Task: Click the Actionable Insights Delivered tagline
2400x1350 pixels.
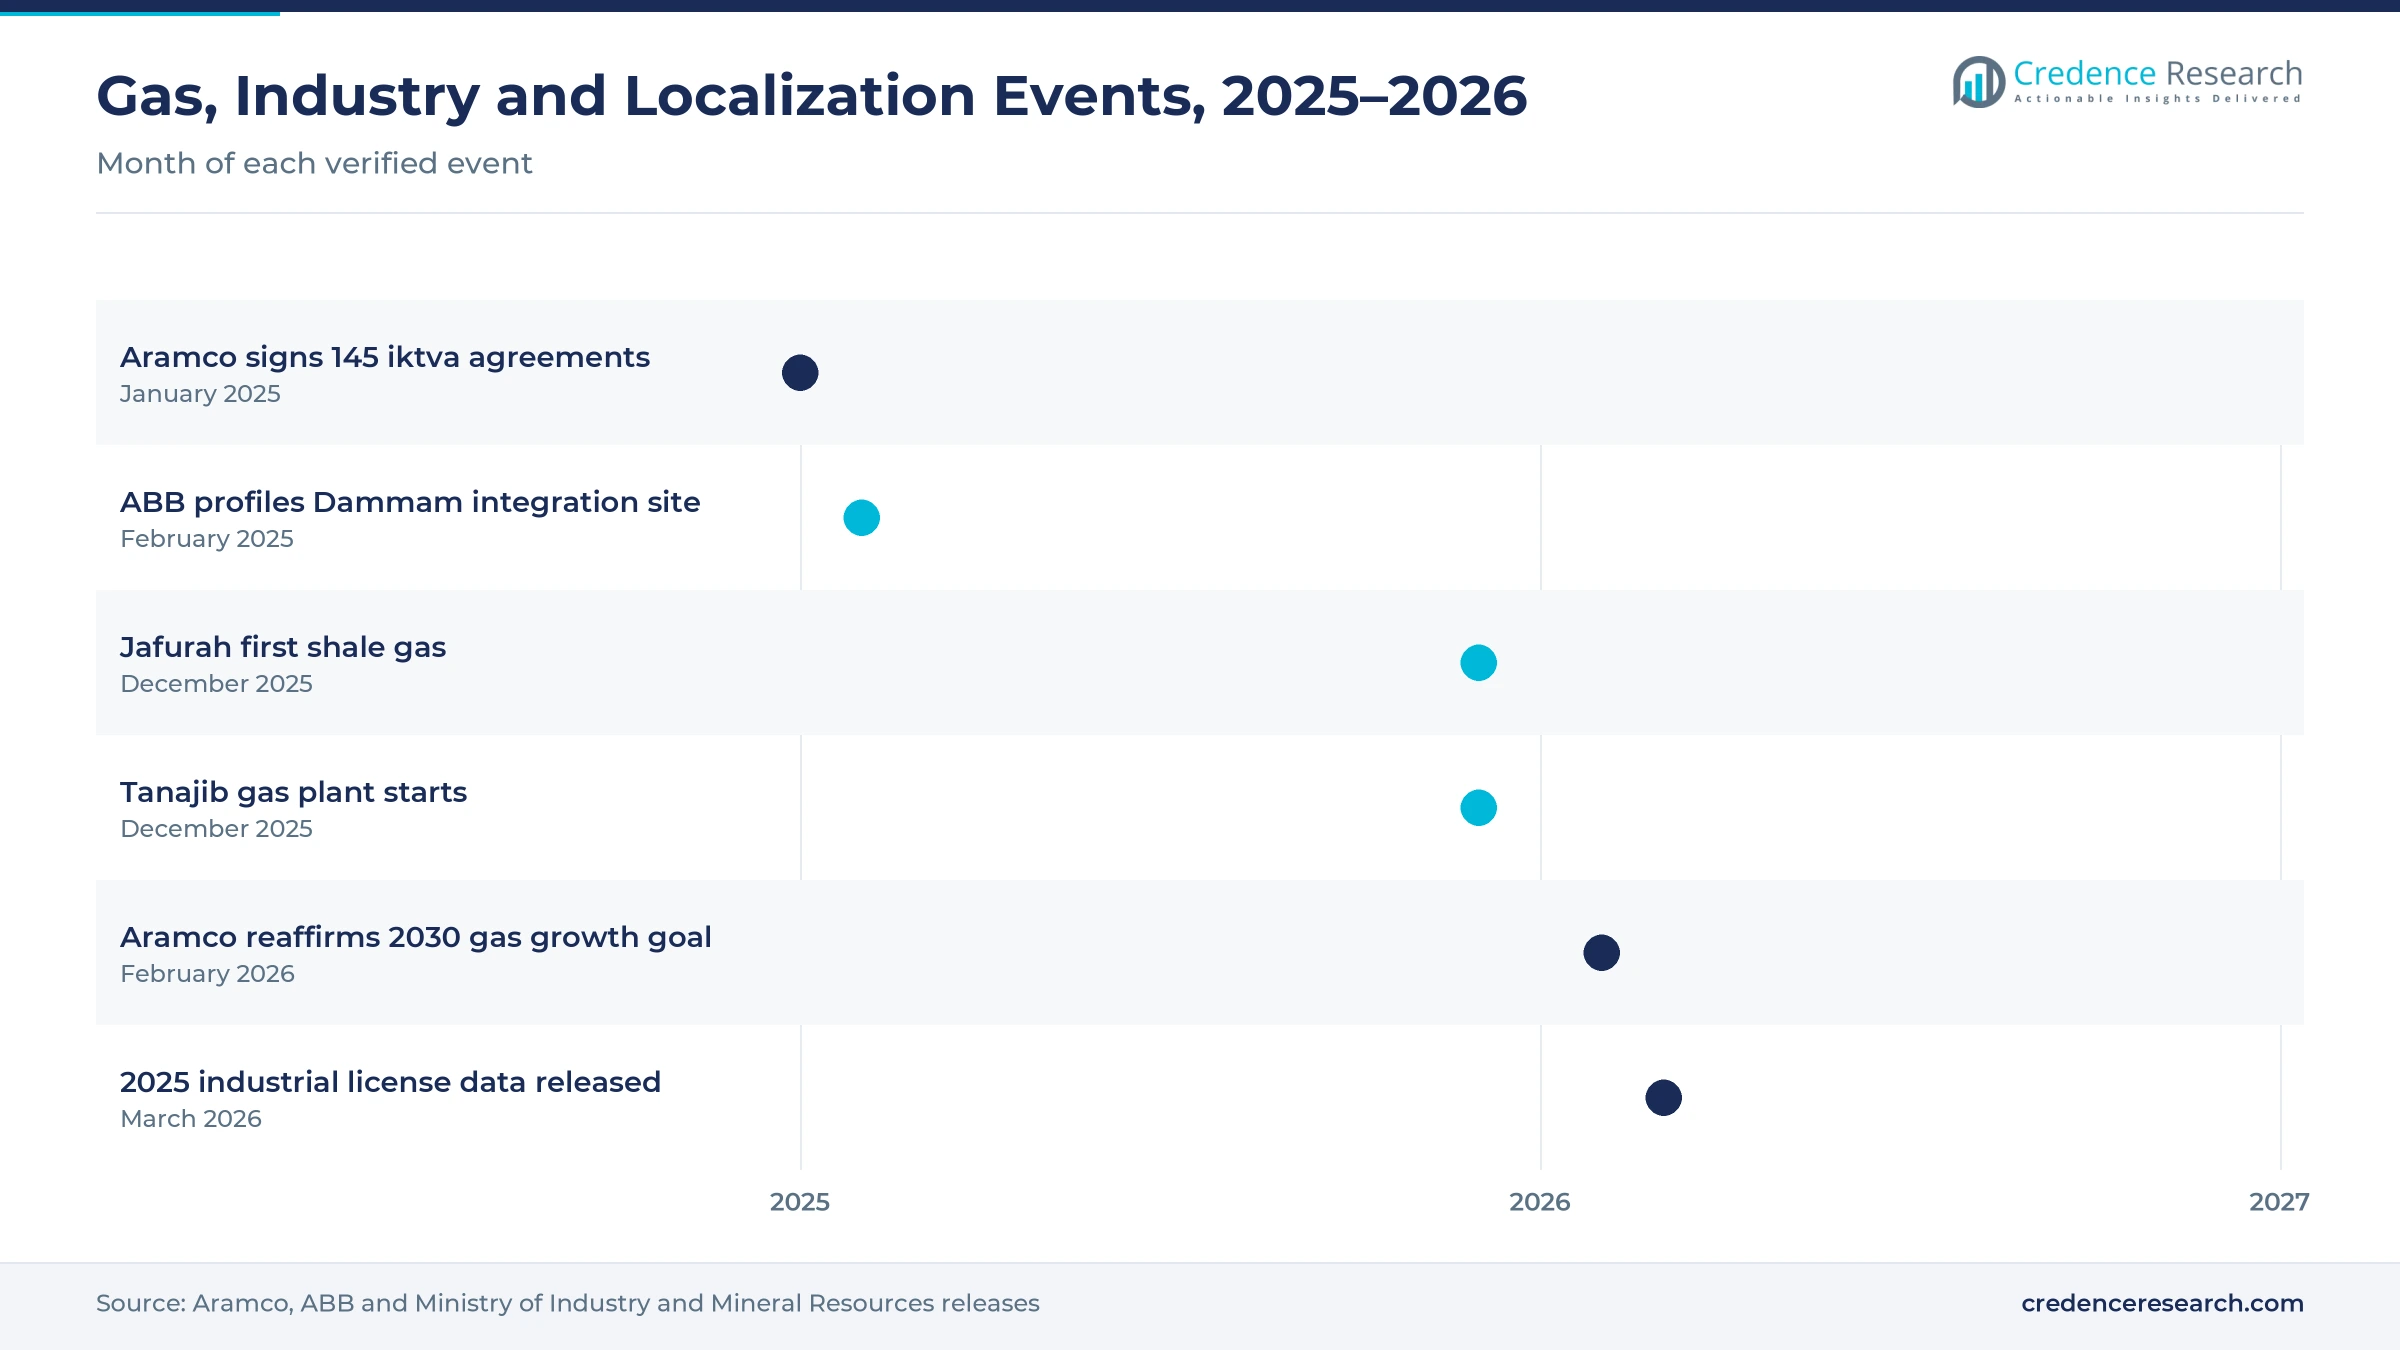Action: point(2157,99)
